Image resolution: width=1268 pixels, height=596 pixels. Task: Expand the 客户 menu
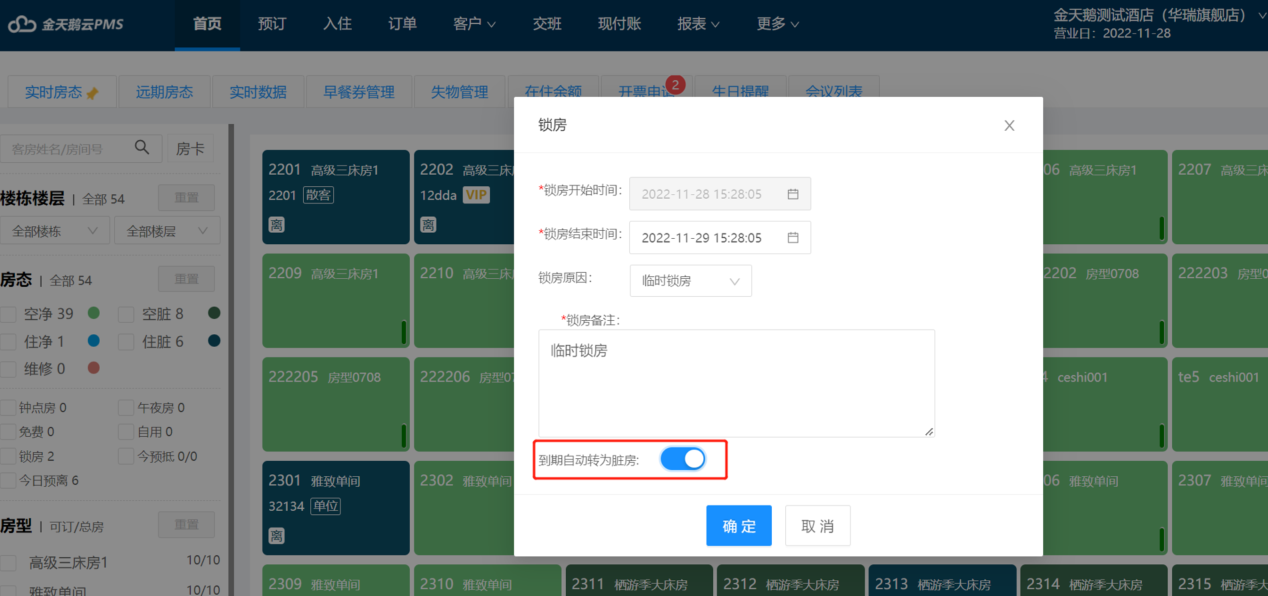[x=474, y=24]
